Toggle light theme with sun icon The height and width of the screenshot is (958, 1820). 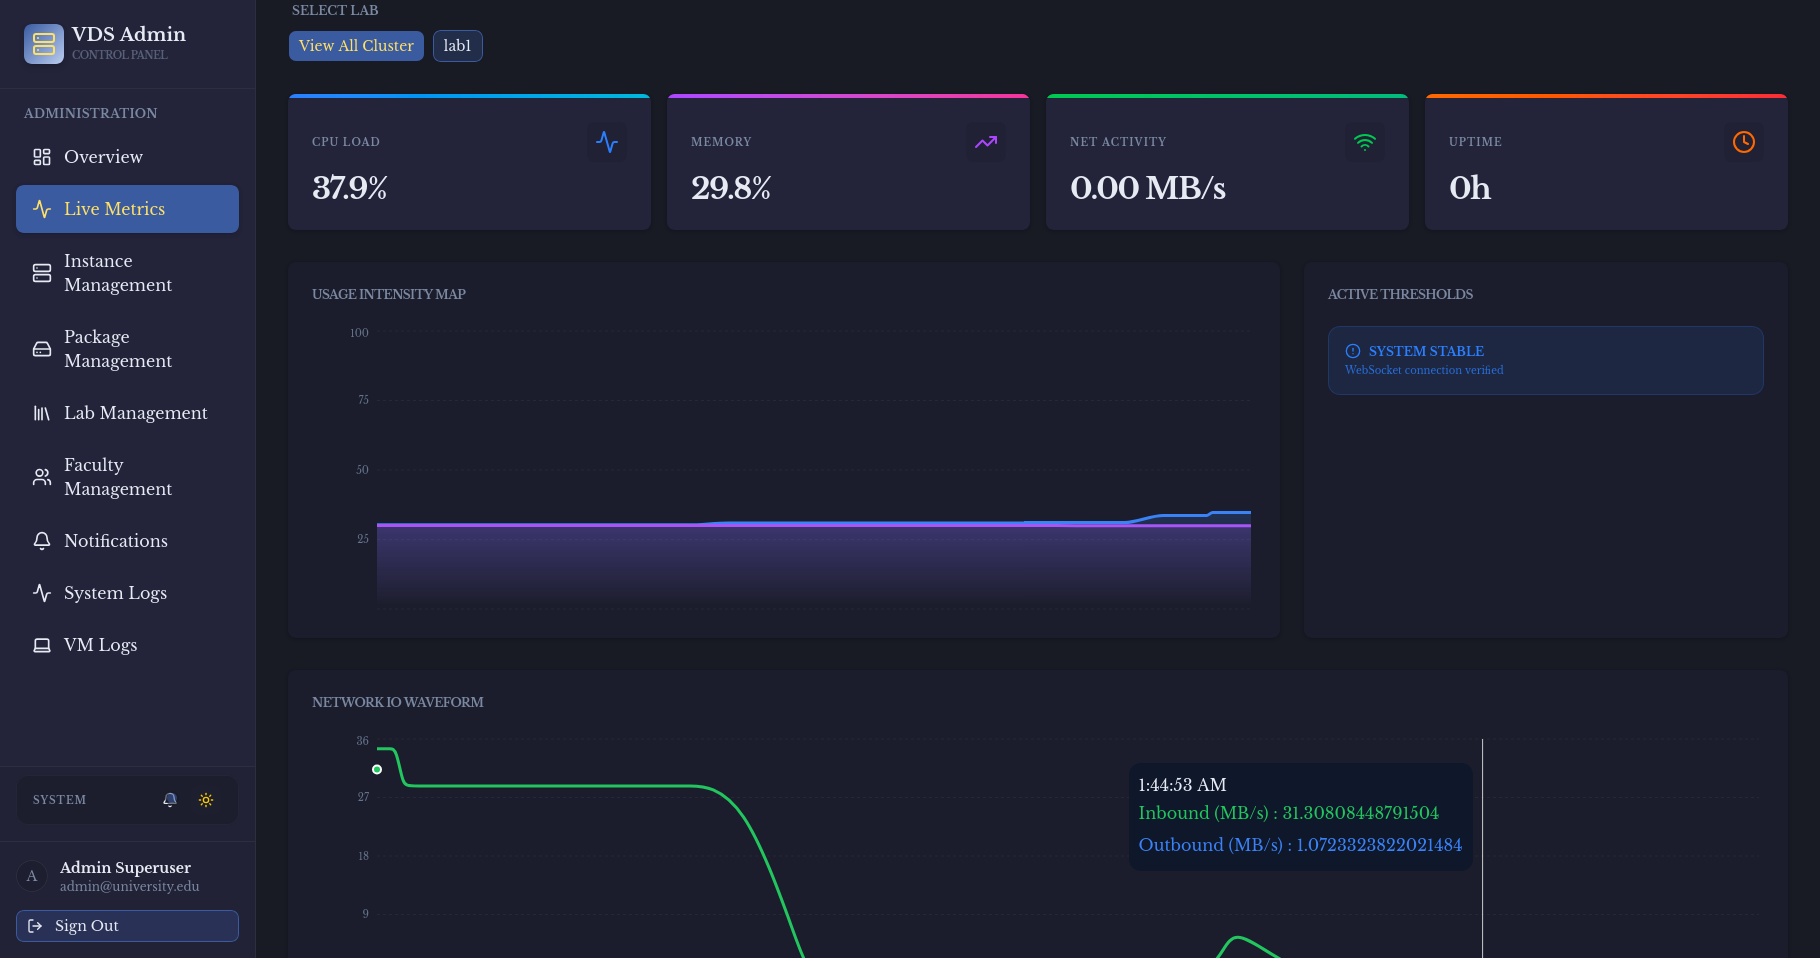tap(206, 800)
